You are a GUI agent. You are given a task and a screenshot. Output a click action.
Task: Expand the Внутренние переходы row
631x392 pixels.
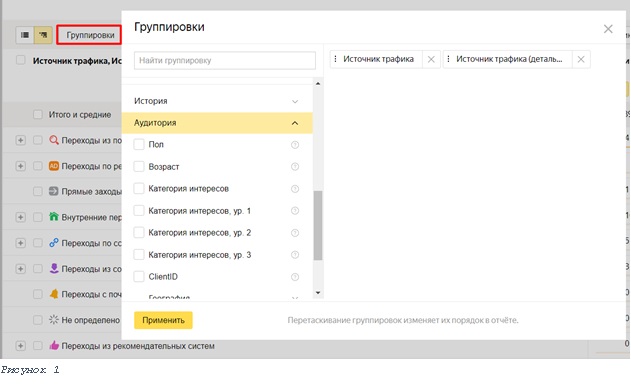21,217
